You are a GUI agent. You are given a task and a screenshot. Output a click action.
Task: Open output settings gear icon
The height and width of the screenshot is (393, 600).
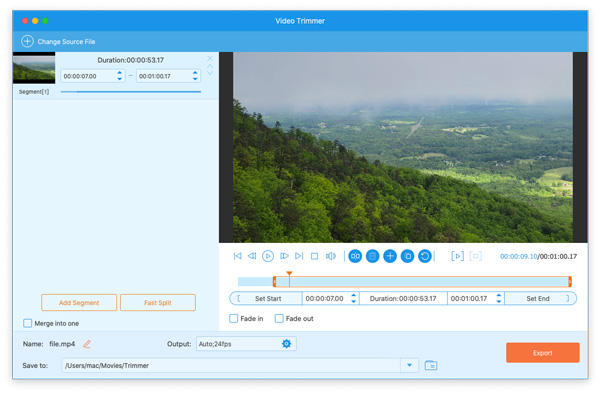(x=286, y=344)
